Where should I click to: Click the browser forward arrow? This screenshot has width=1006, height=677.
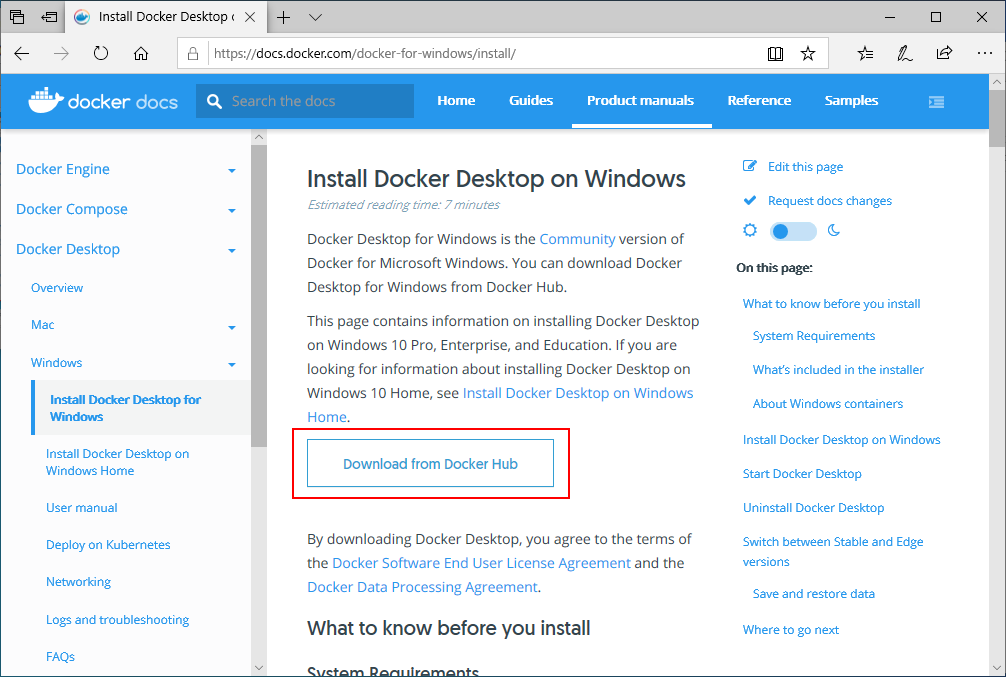[x=61, y=53]
